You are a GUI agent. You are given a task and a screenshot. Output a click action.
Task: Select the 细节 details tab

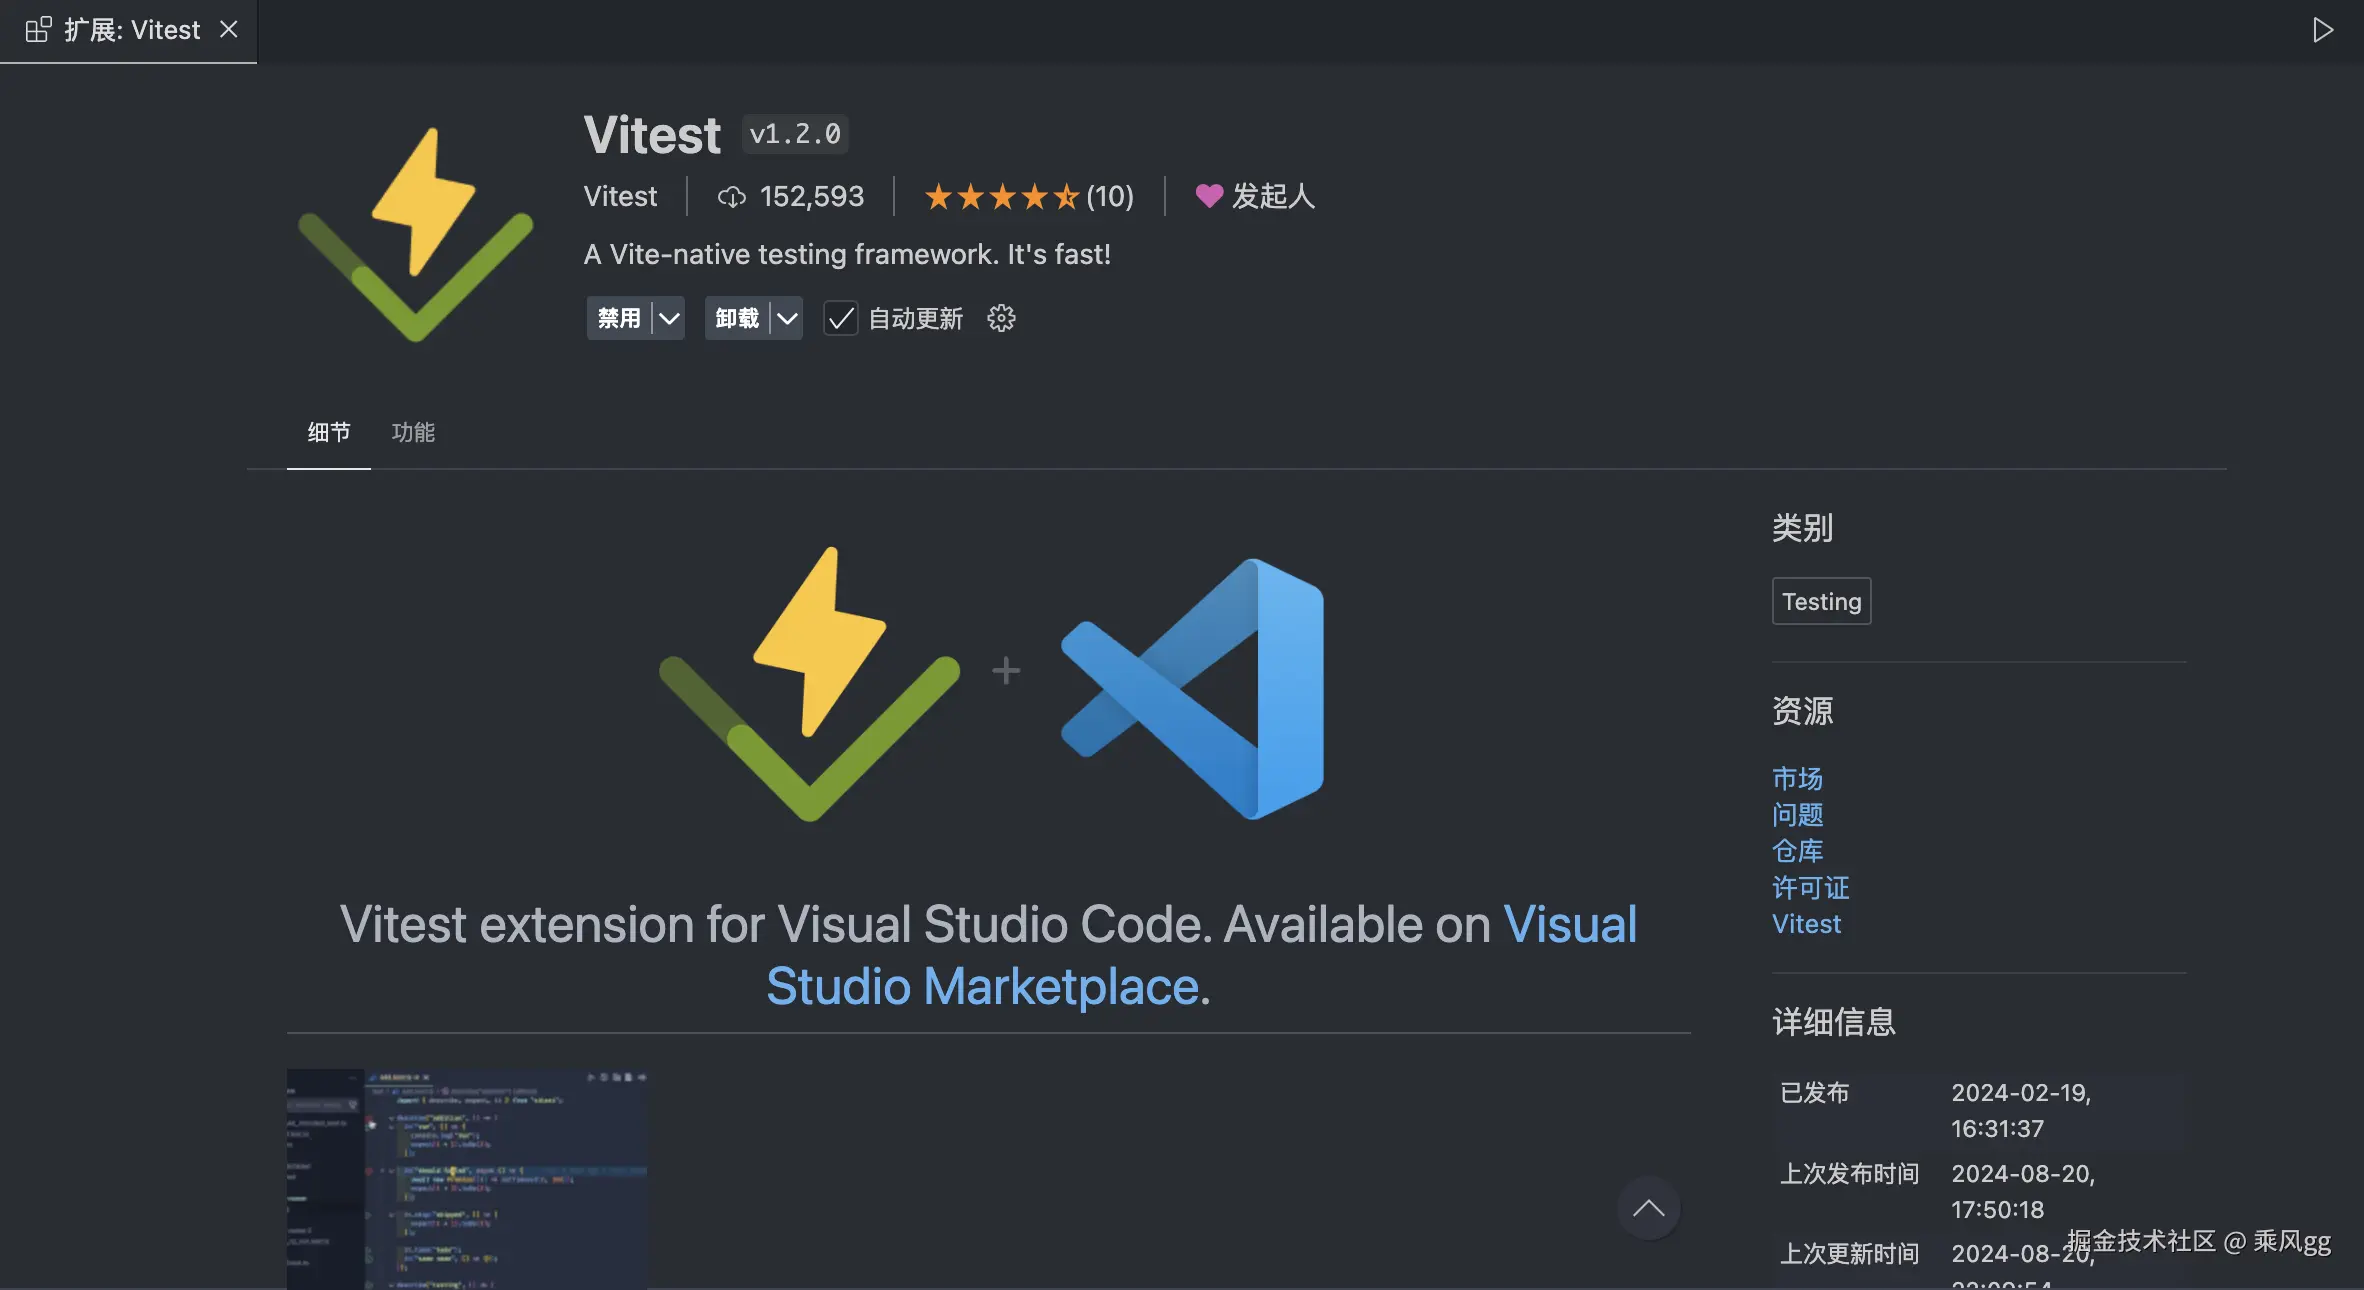[x=329, y=432]
